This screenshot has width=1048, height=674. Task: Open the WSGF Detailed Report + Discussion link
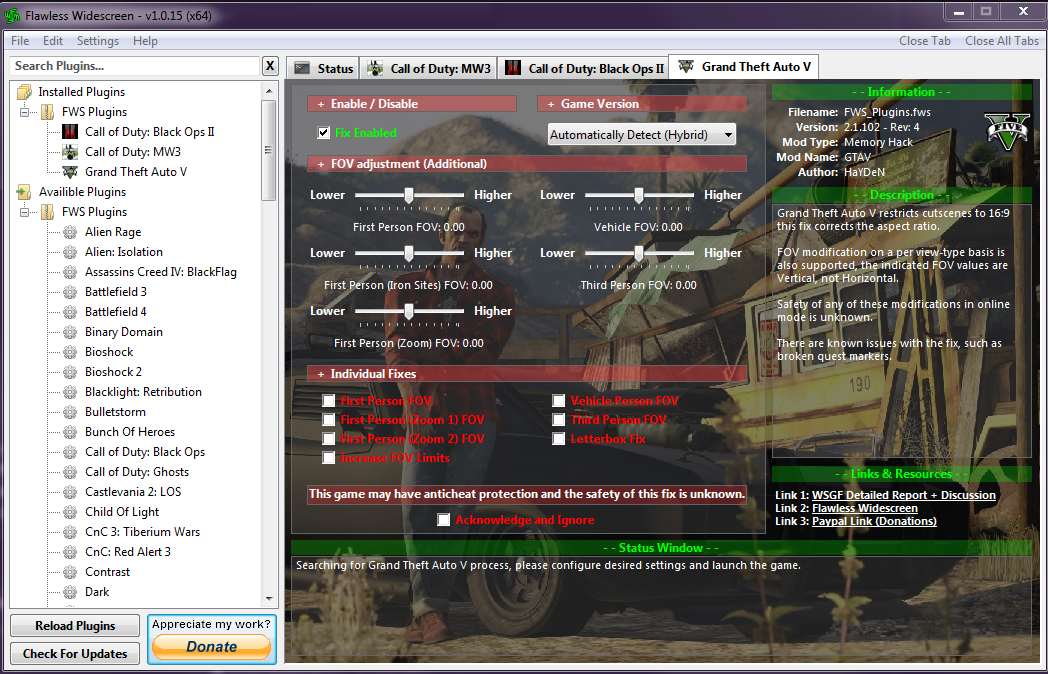[904, 495]
